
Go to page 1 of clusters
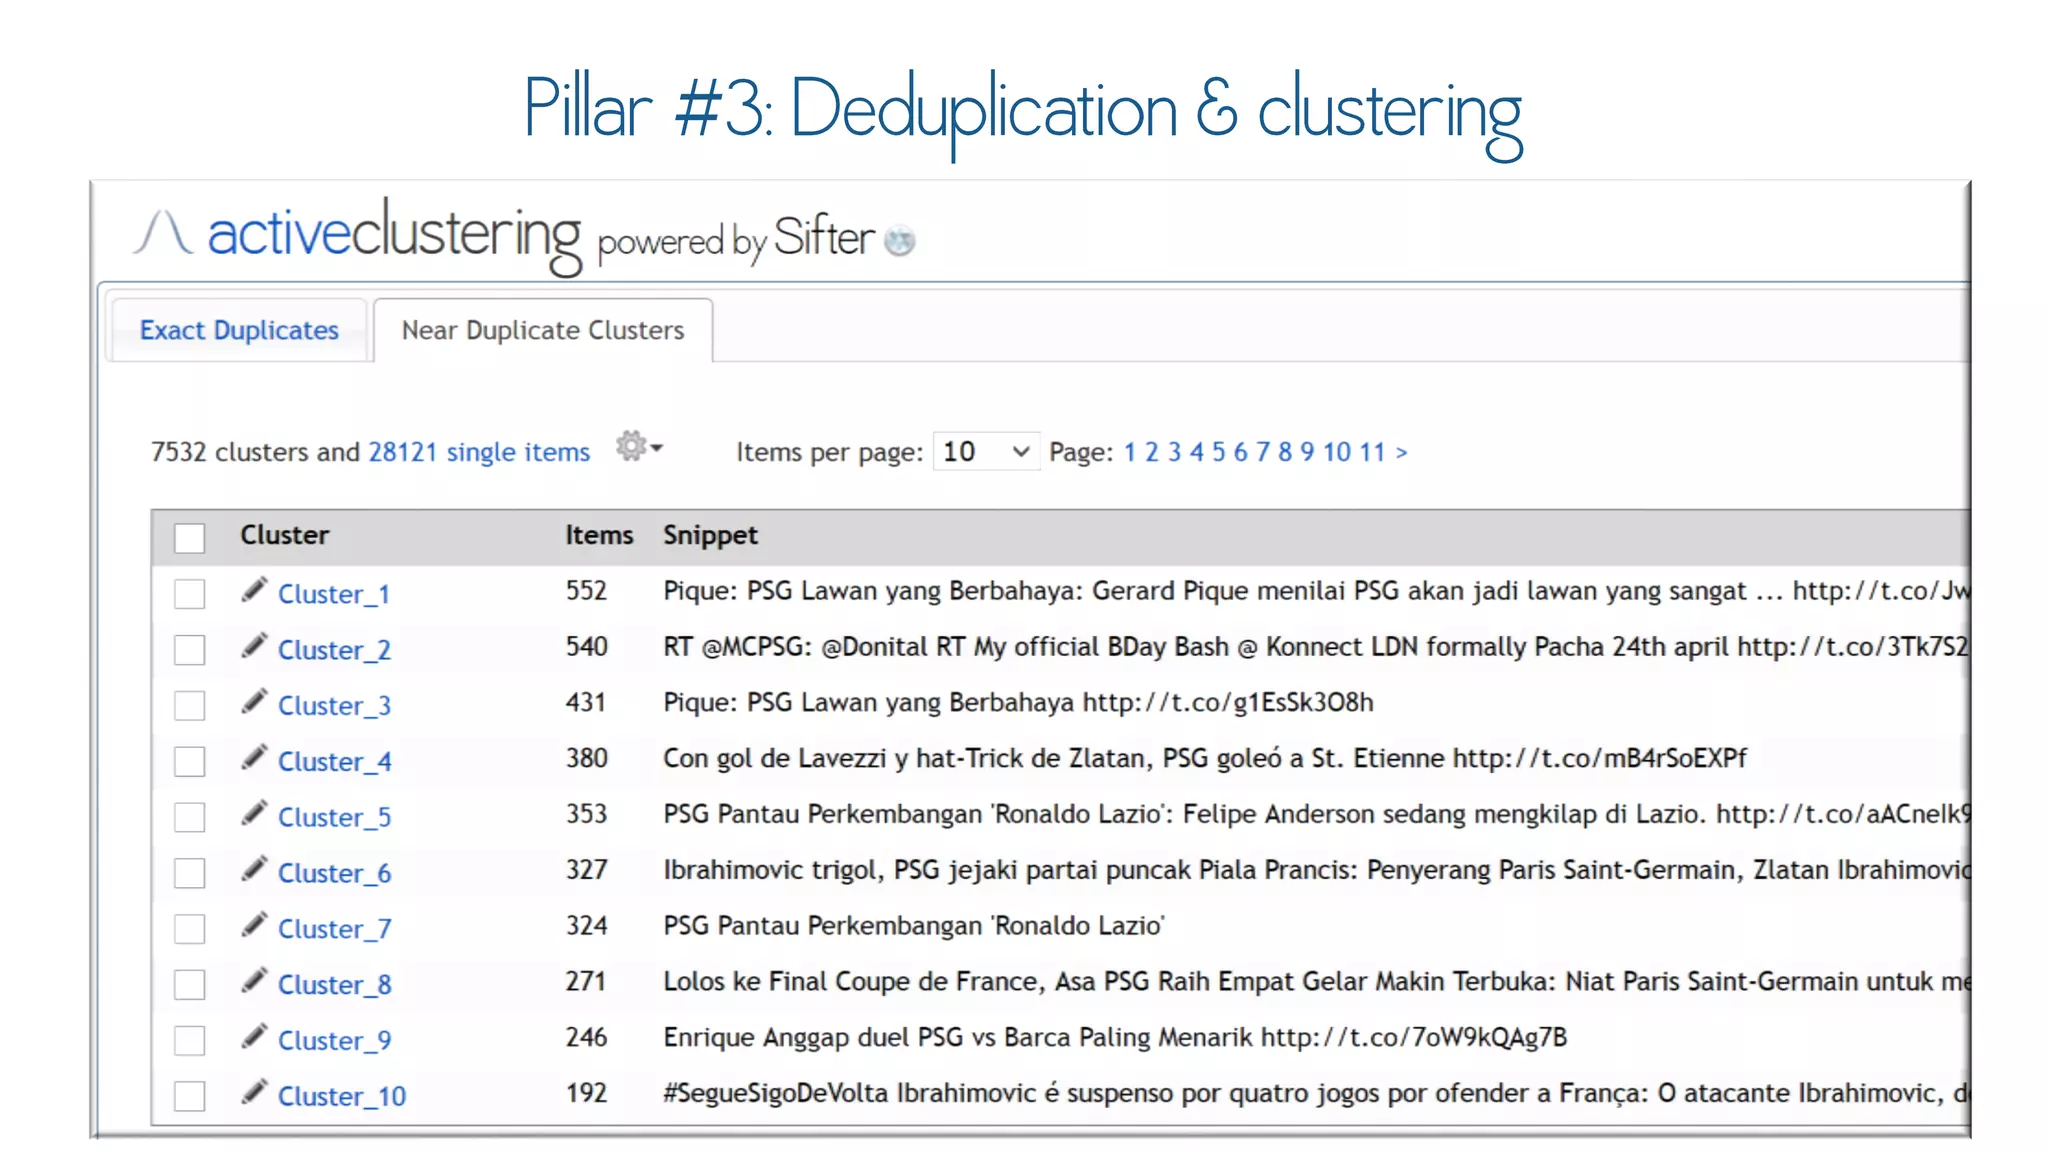point(1130,452)
